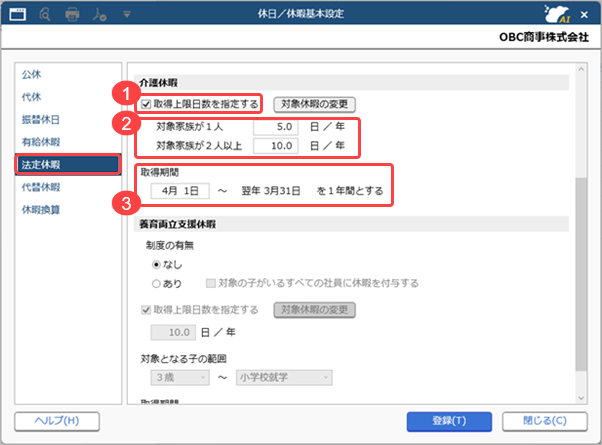602x445 pixels.
Task: Click the vertical scrollbar thumb
Action: (x=581, y=274)
